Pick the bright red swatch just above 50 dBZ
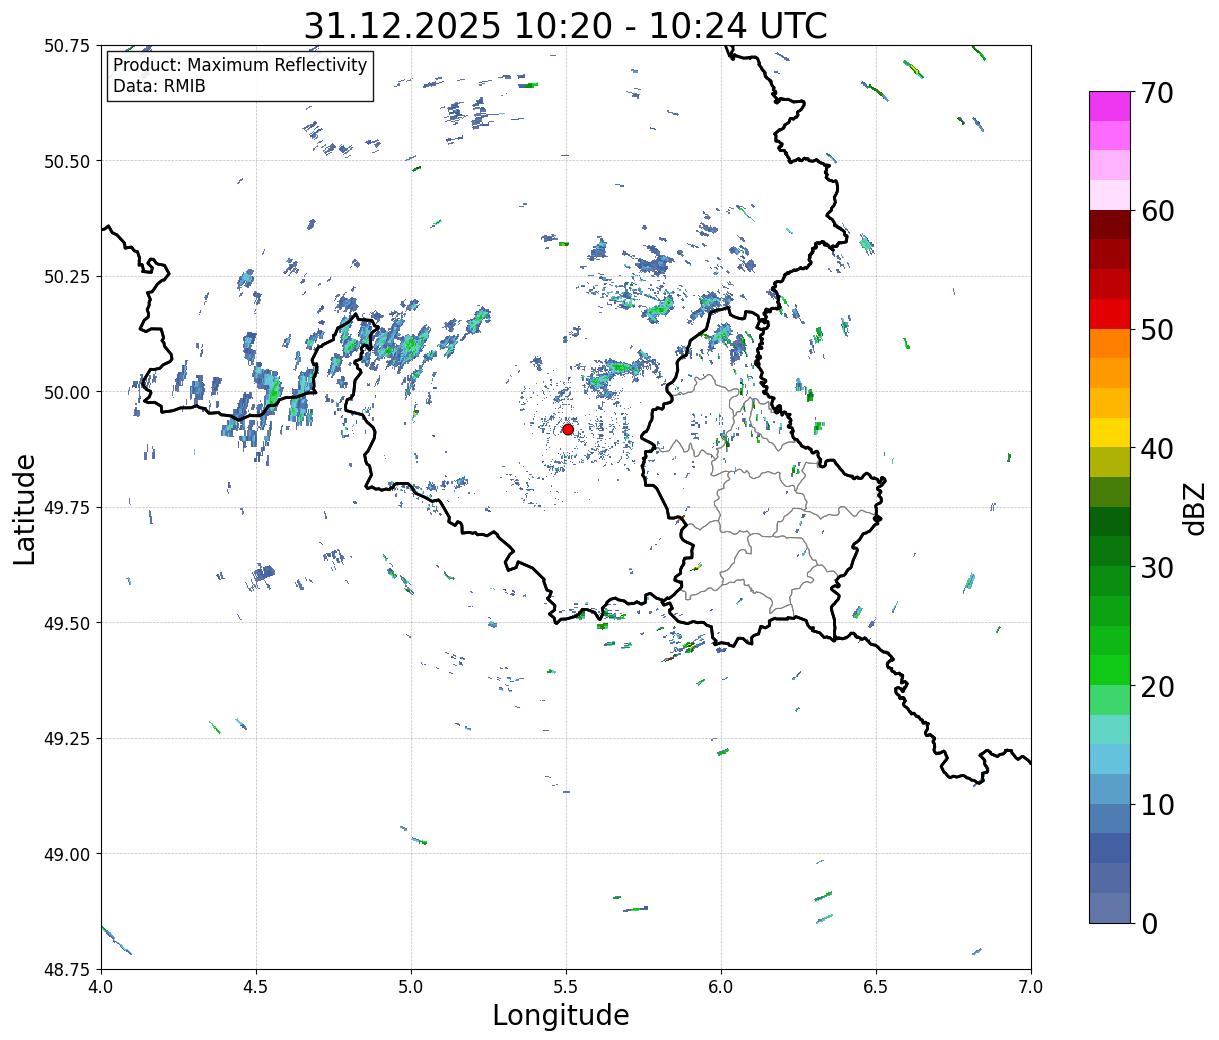This screenshot has height=1040, width=1219. coord(1109,313)
